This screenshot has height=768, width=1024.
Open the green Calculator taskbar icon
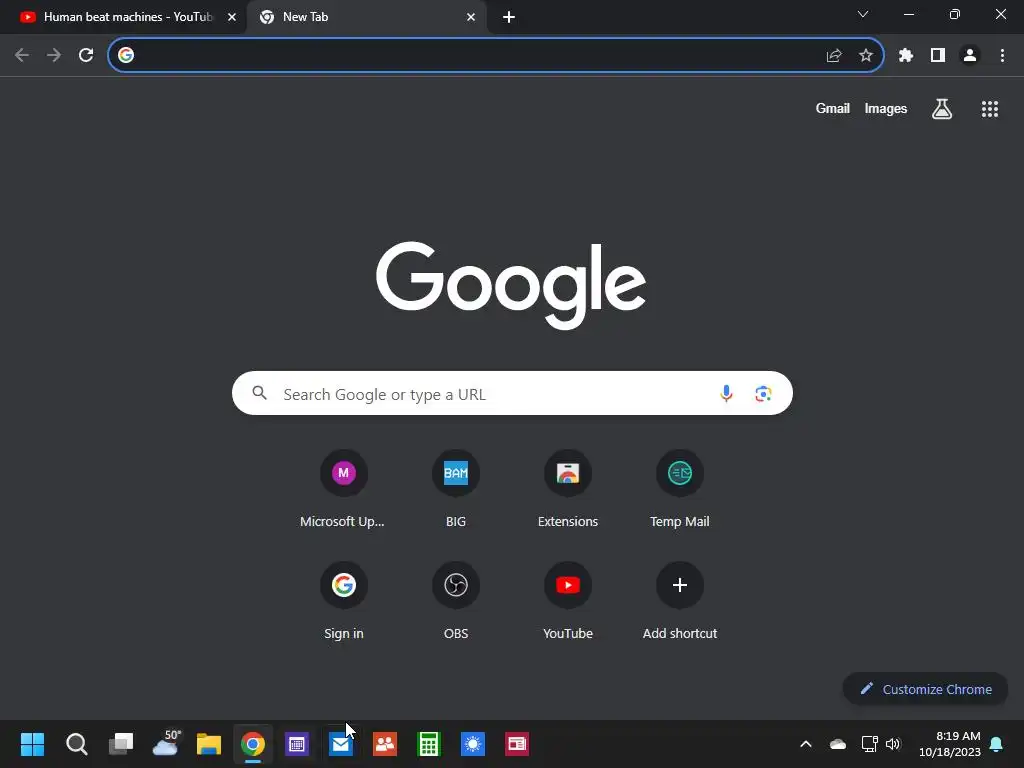[x=428, y=744]
